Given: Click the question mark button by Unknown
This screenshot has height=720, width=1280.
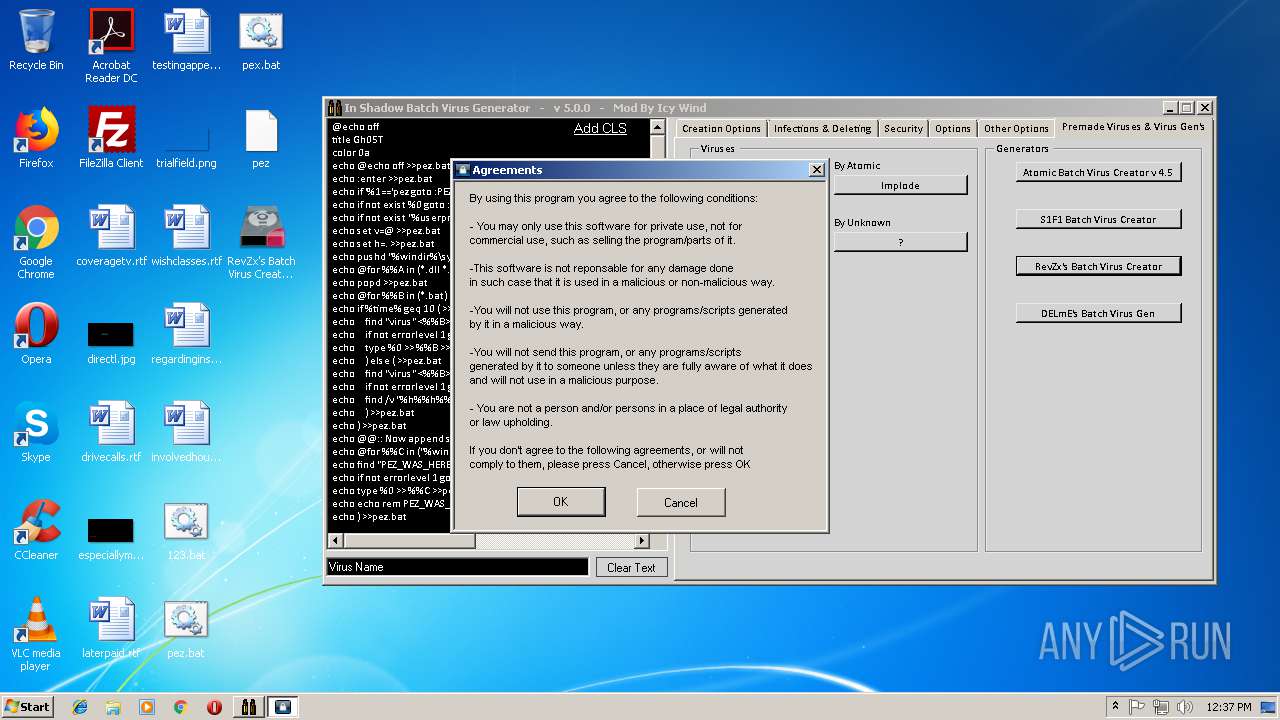Looking at the screenshot, I should pyautogui.click(x=900, y=242).
